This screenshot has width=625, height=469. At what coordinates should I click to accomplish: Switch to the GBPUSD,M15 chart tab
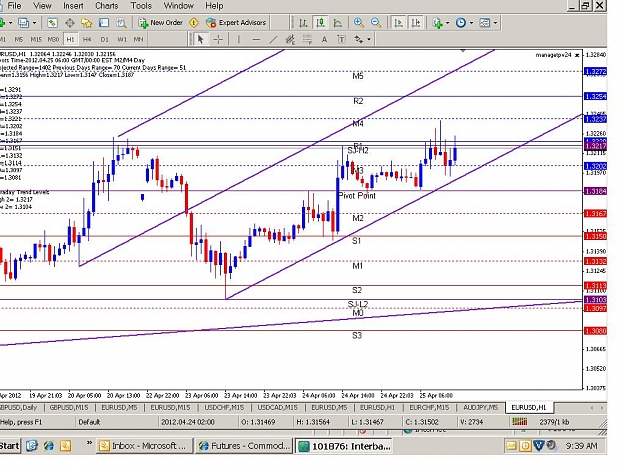tap(68, 407)
